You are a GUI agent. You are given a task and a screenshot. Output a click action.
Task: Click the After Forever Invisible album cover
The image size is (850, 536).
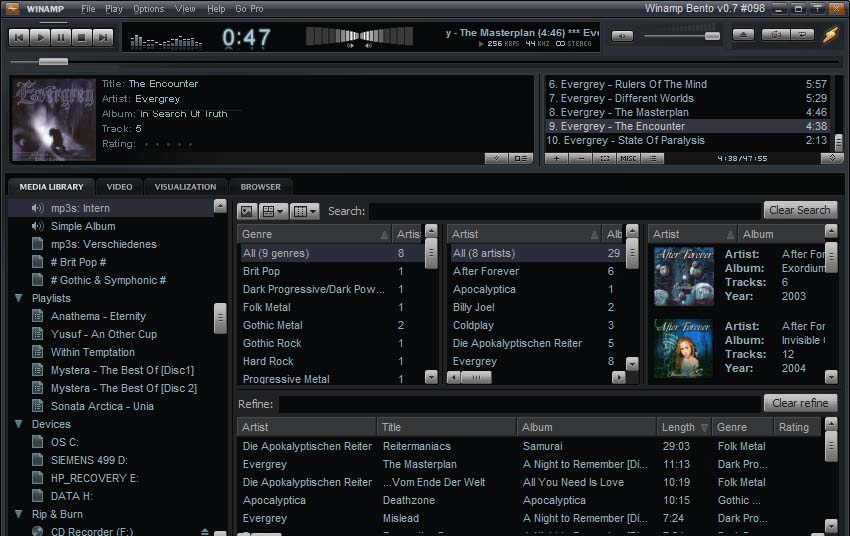pyautogui.click(x=684, y=348)
